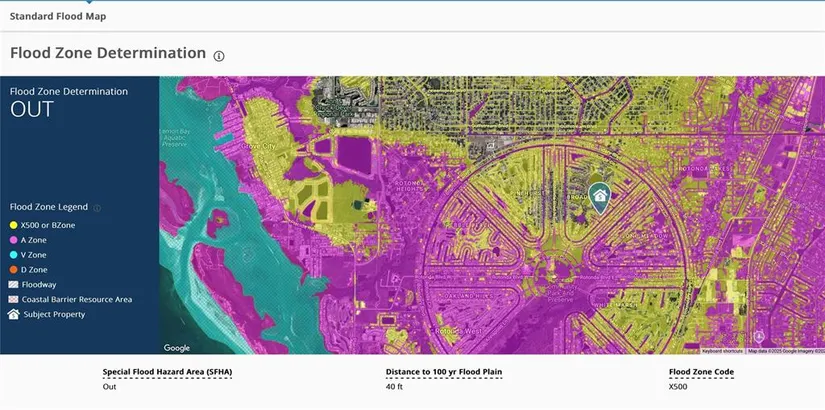Image resolution: width=825 pixels, height=410 pixels.
Task: Click the Floodway hatched legend icon
Action: point(14,285)
